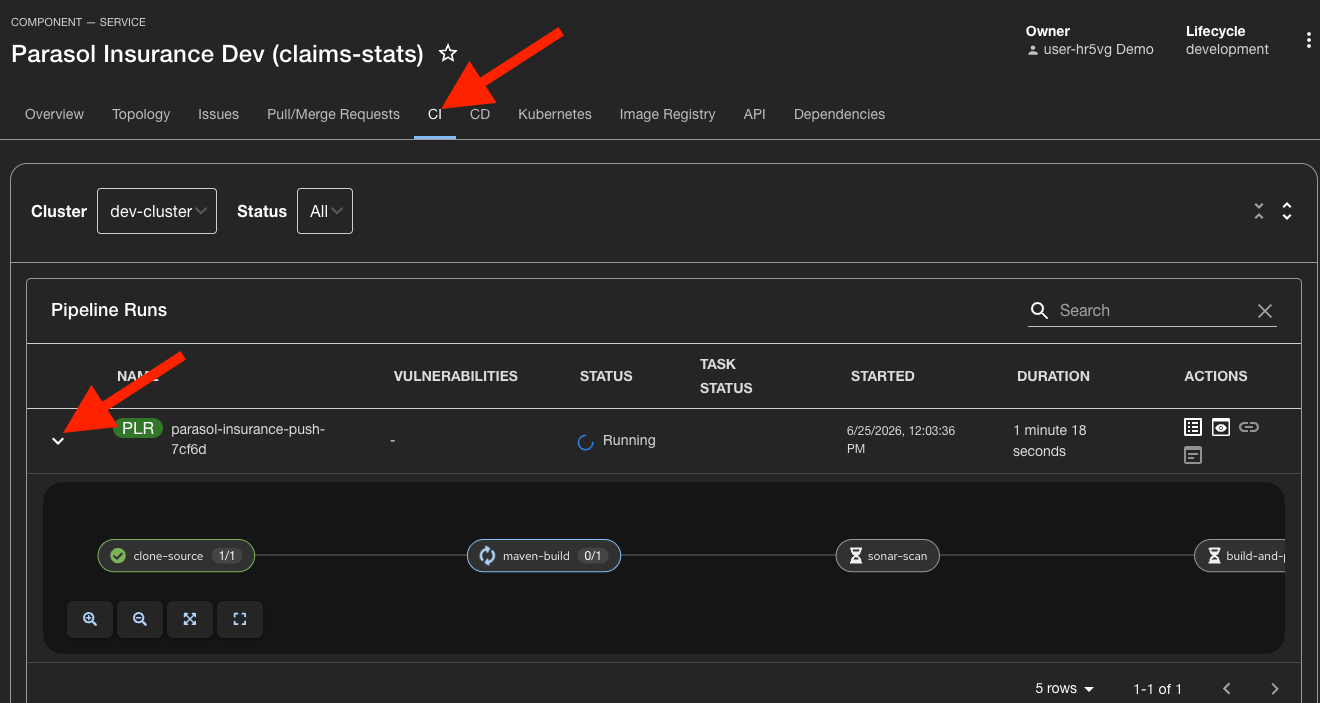Open the vertical three-dot component menu
Image resolution: width=1320 pixels, height=703 pixels.
[x=1309, y=40]
